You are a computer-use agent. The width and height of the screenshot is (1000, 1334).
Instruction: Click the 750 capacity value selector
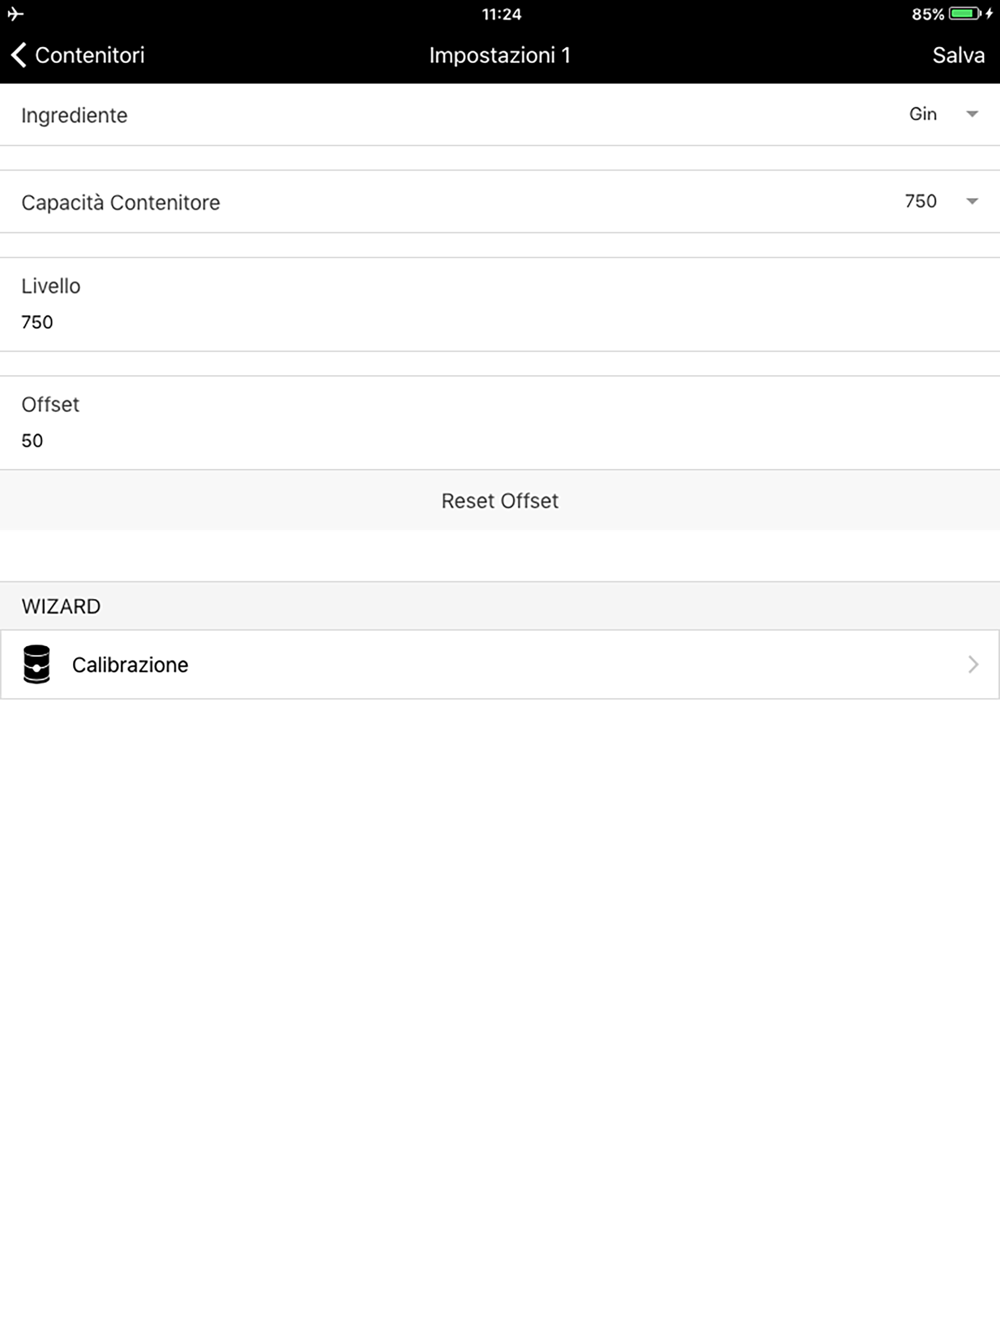click(x=921, y=201)
